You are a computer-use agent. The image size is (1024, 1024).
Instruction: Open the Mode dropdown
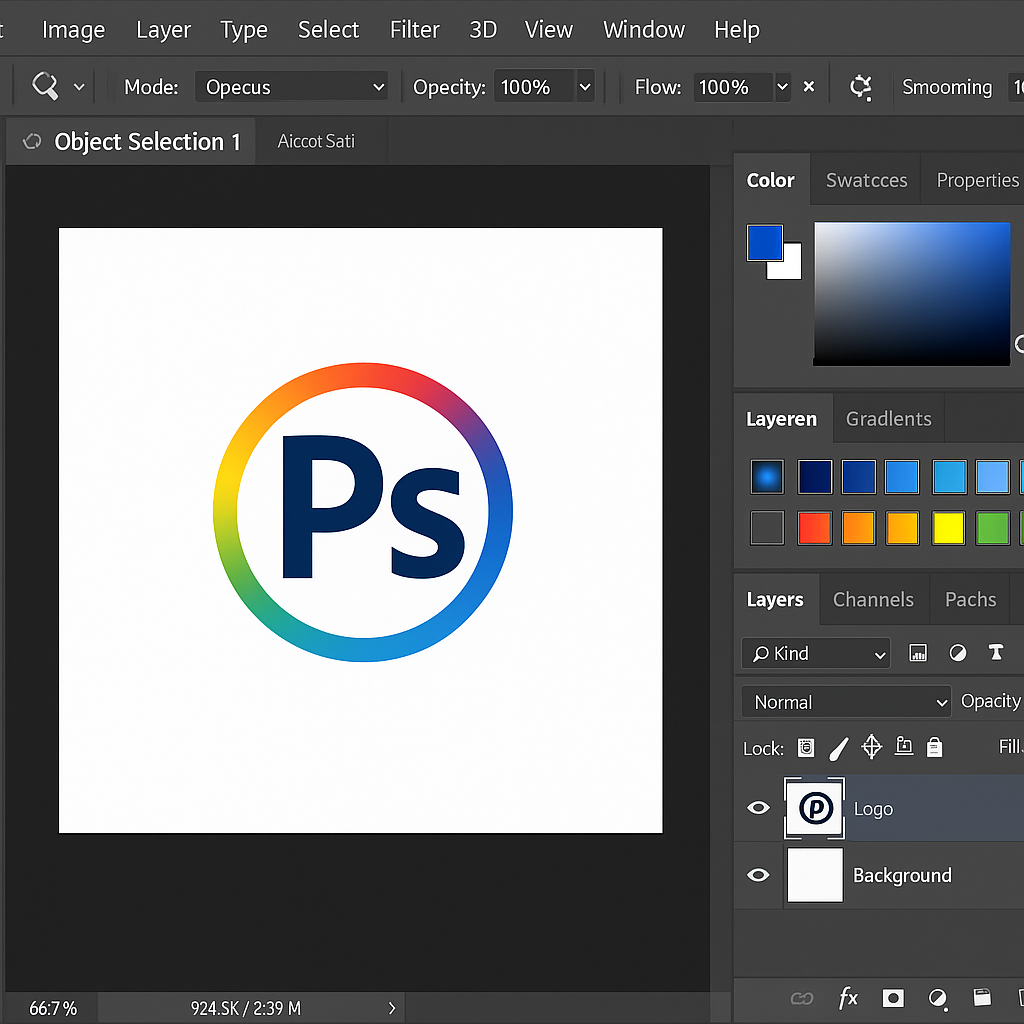[x=290, y=87]
